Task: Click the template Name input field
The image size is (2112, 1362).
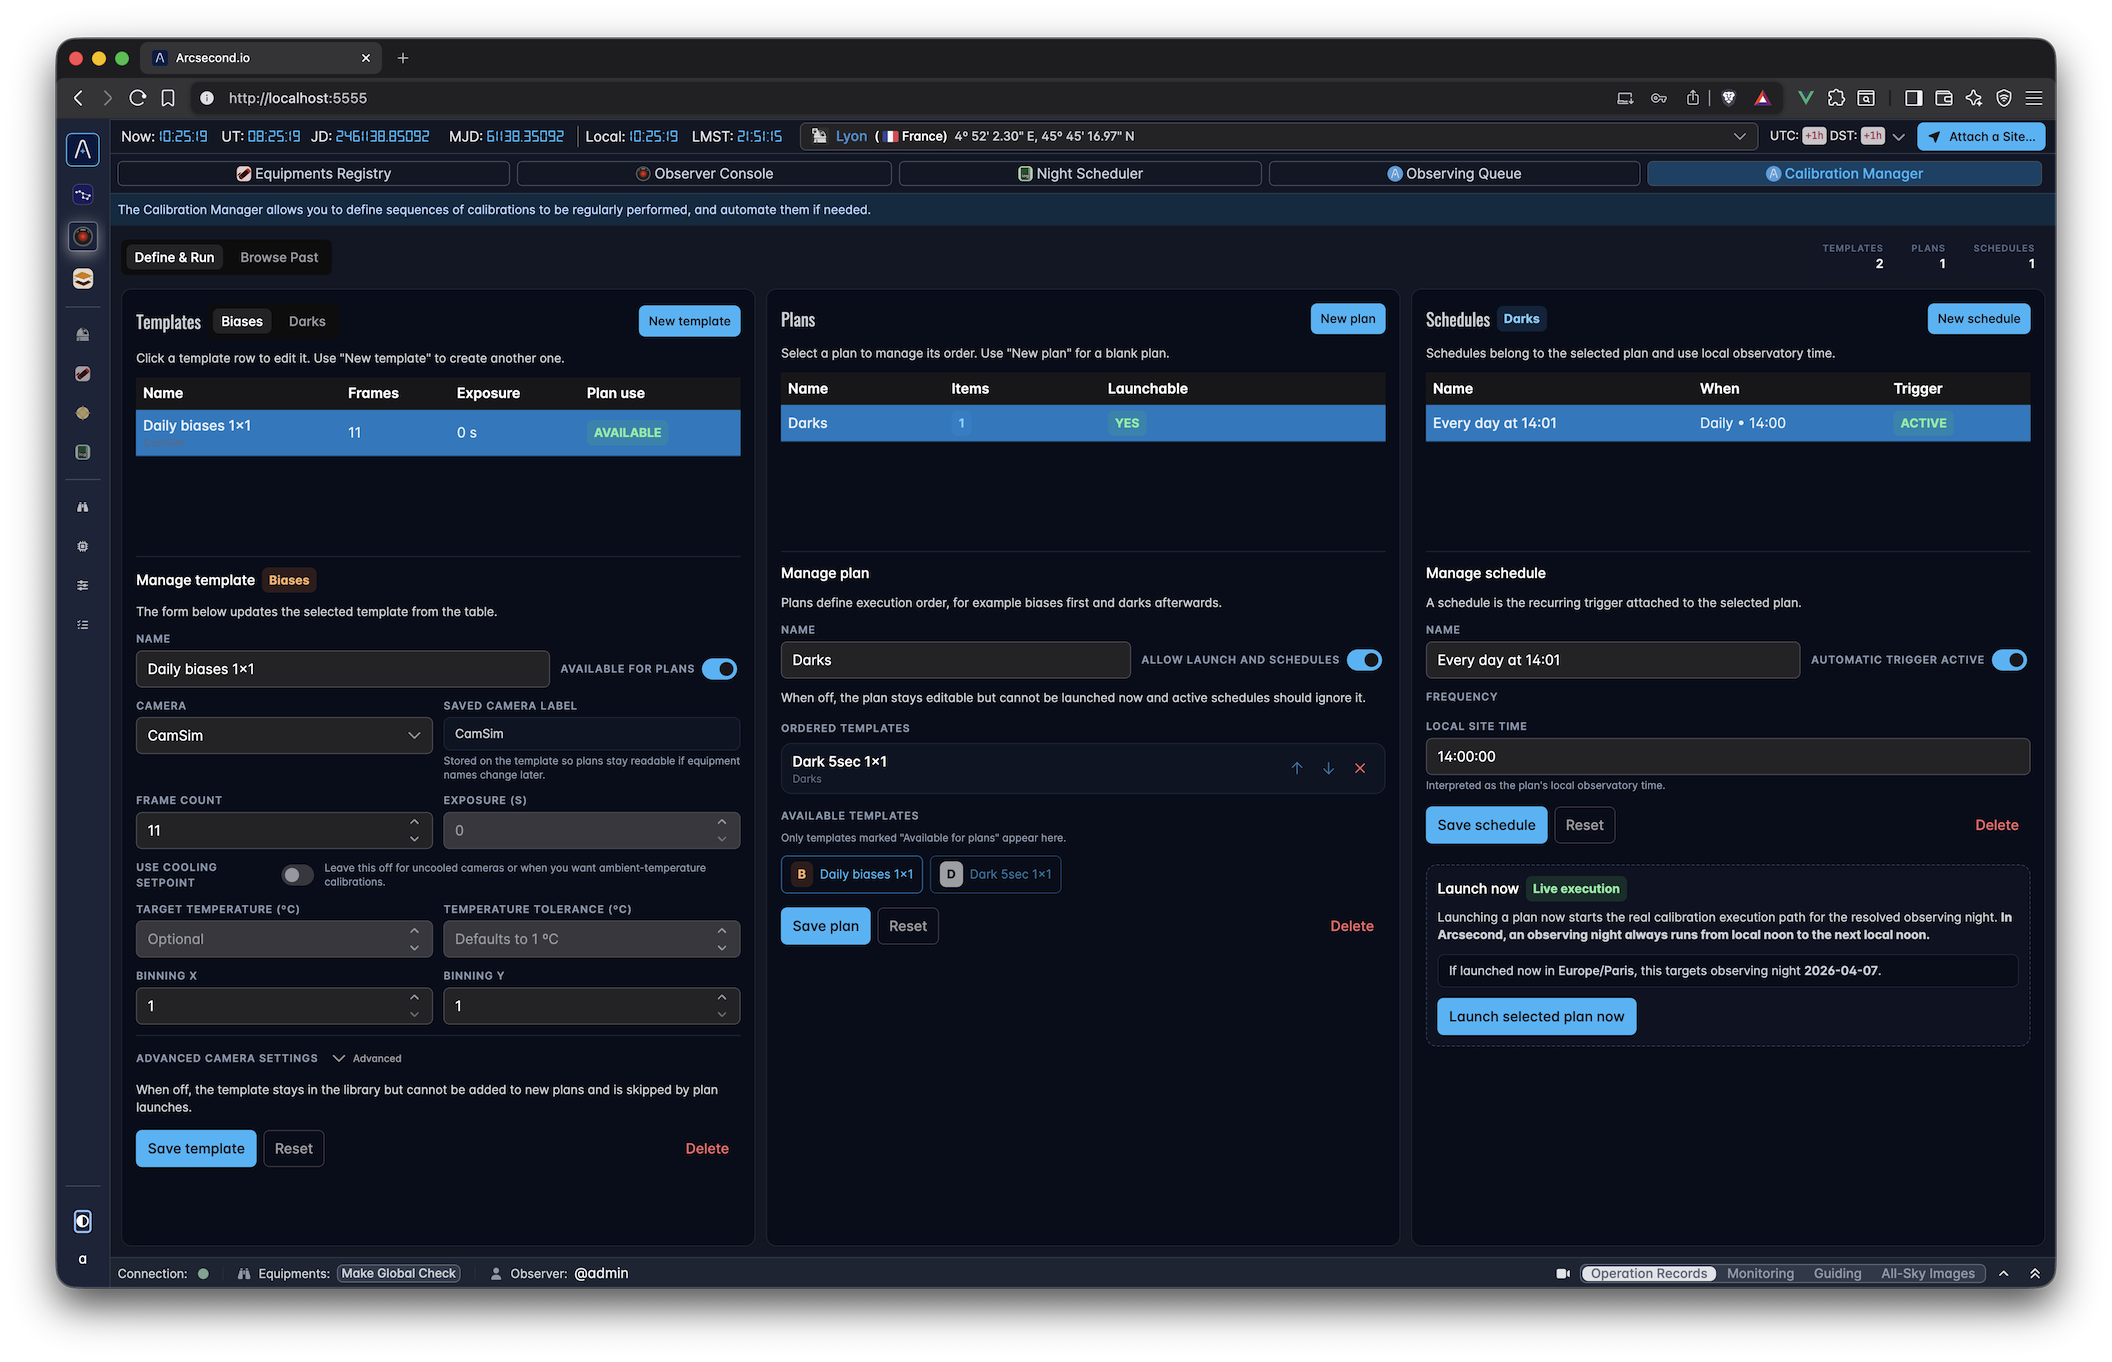Action: click(x=342, y=669)
